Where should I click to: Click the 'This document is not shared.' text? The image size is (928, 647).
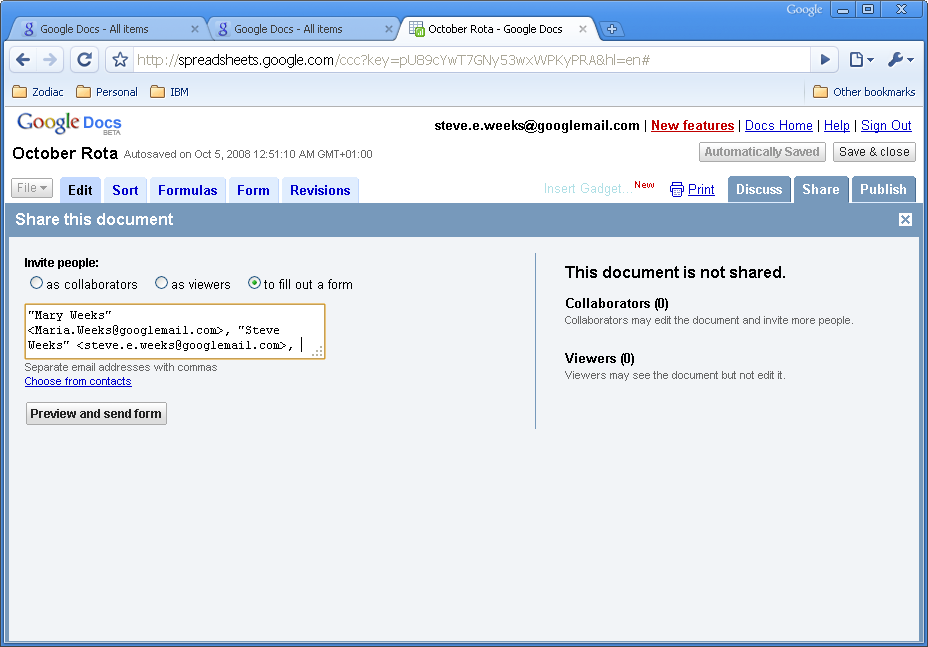[675, 272]
